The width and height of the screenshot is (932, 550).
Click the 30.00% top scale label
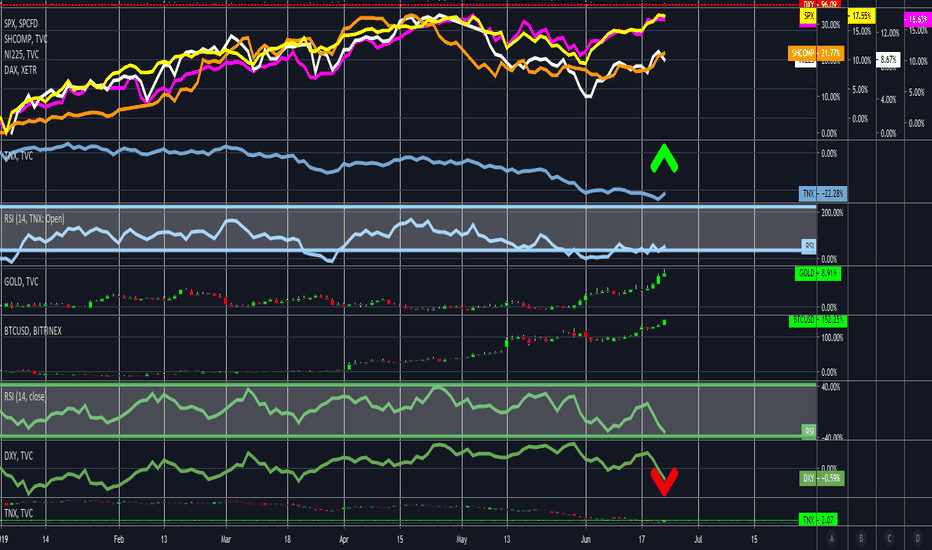(x=830, y=25)
